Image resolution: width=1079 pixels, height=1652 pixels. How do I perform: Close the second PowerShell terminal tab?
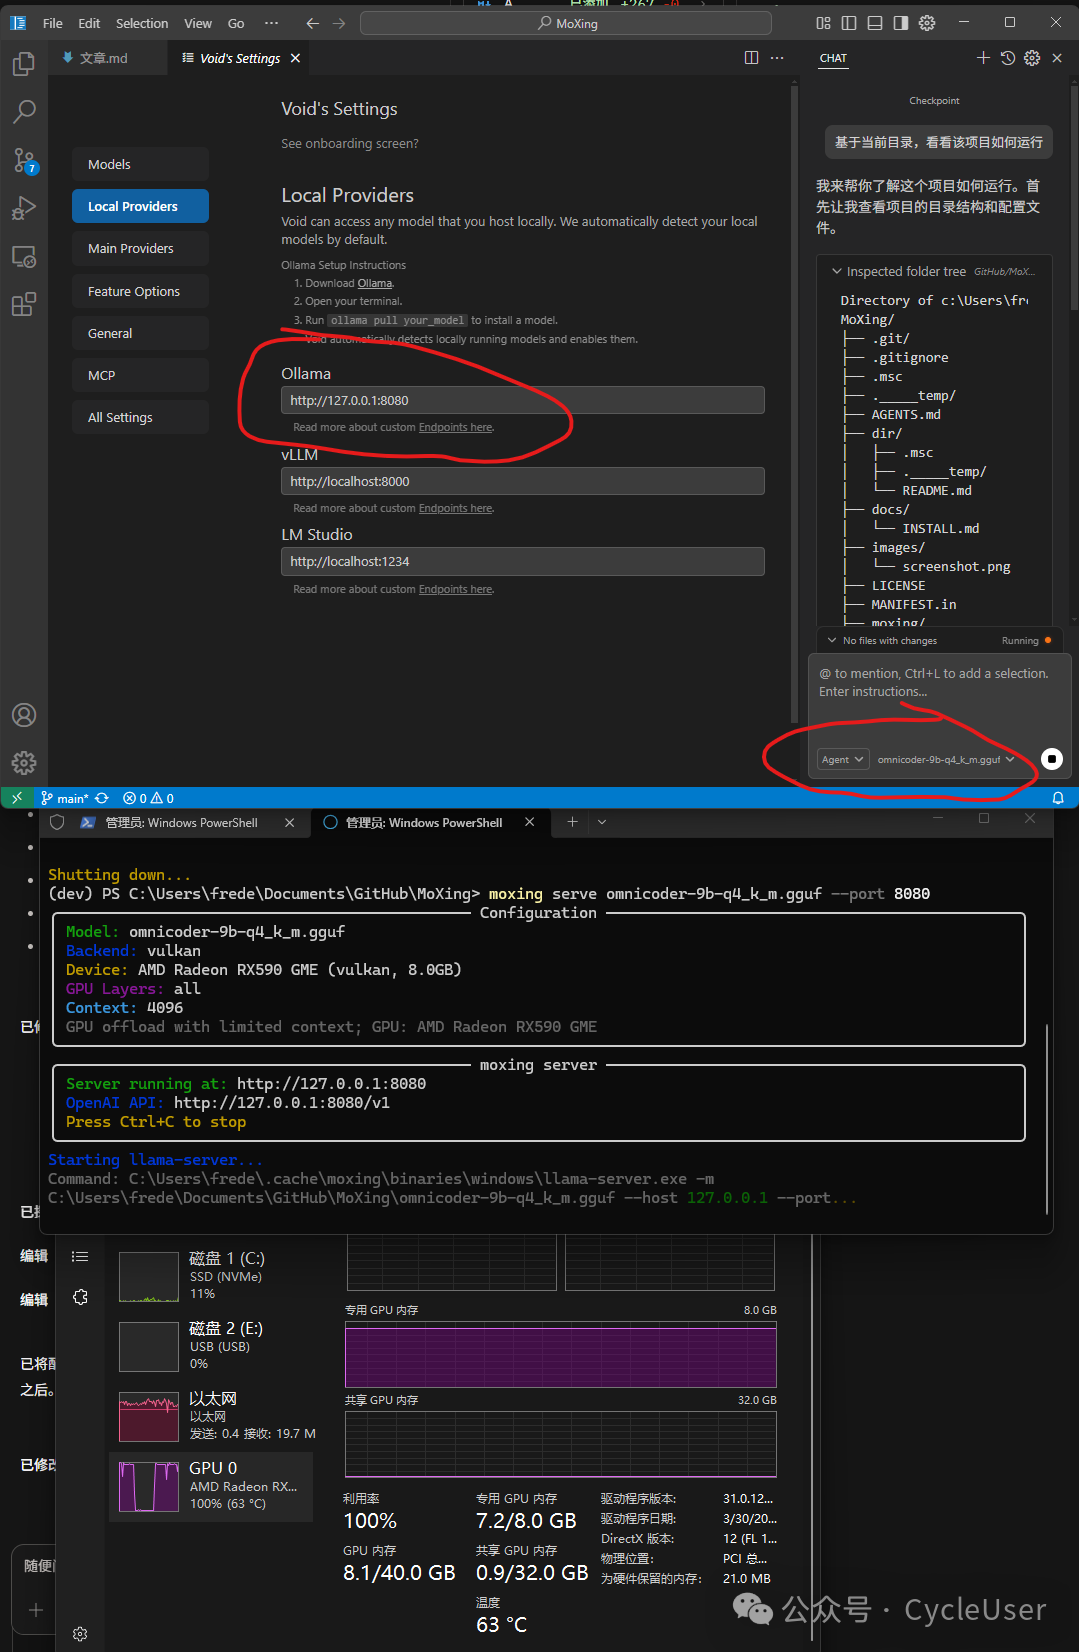coord(530,822)
